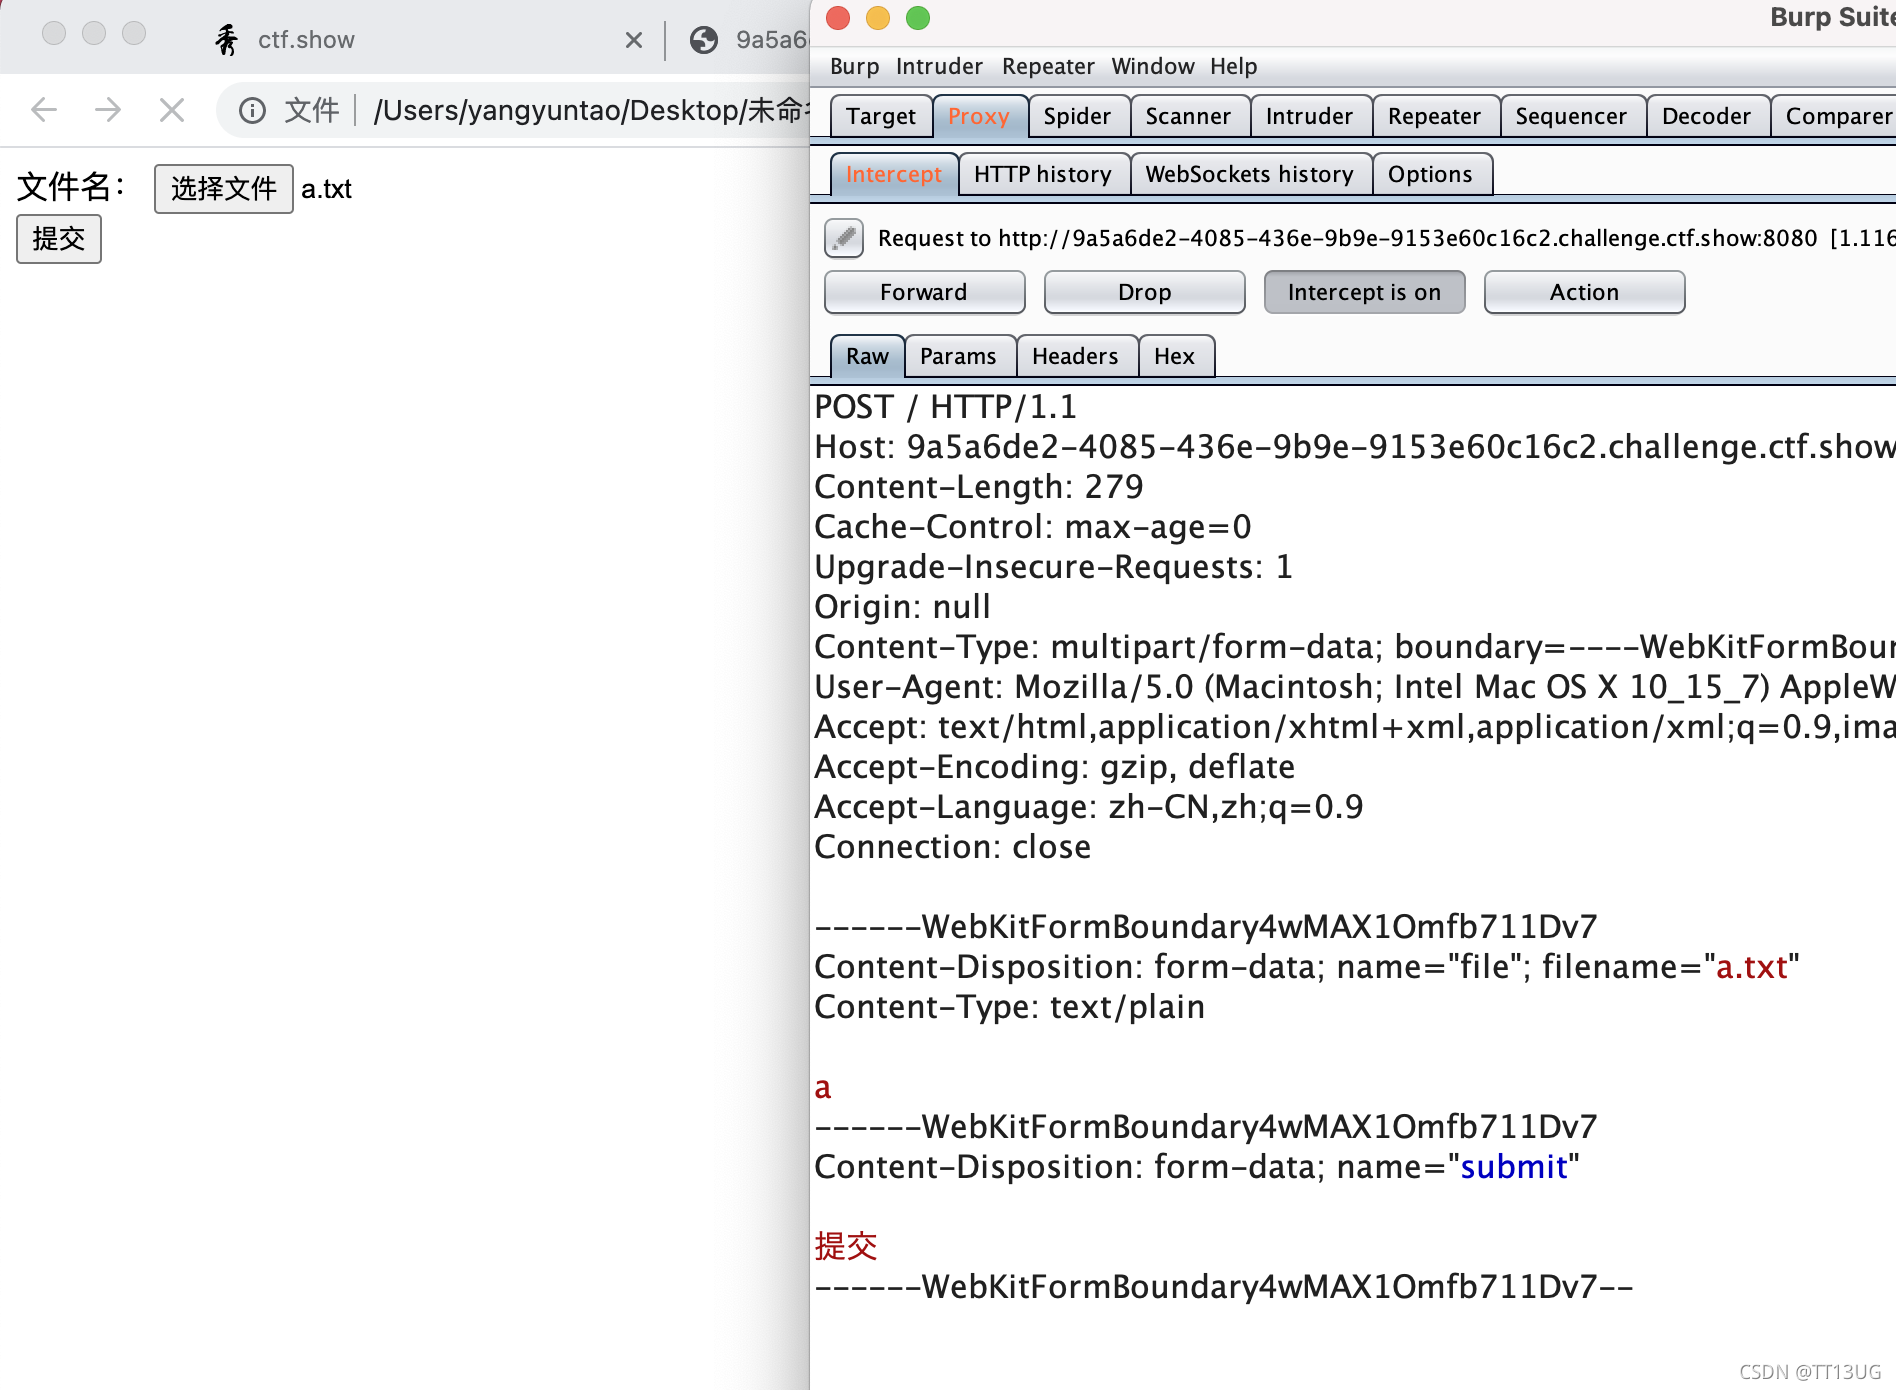Open the Decoder tab
Viewport: 1896px width, 1390px height.
coord(1706,116)
